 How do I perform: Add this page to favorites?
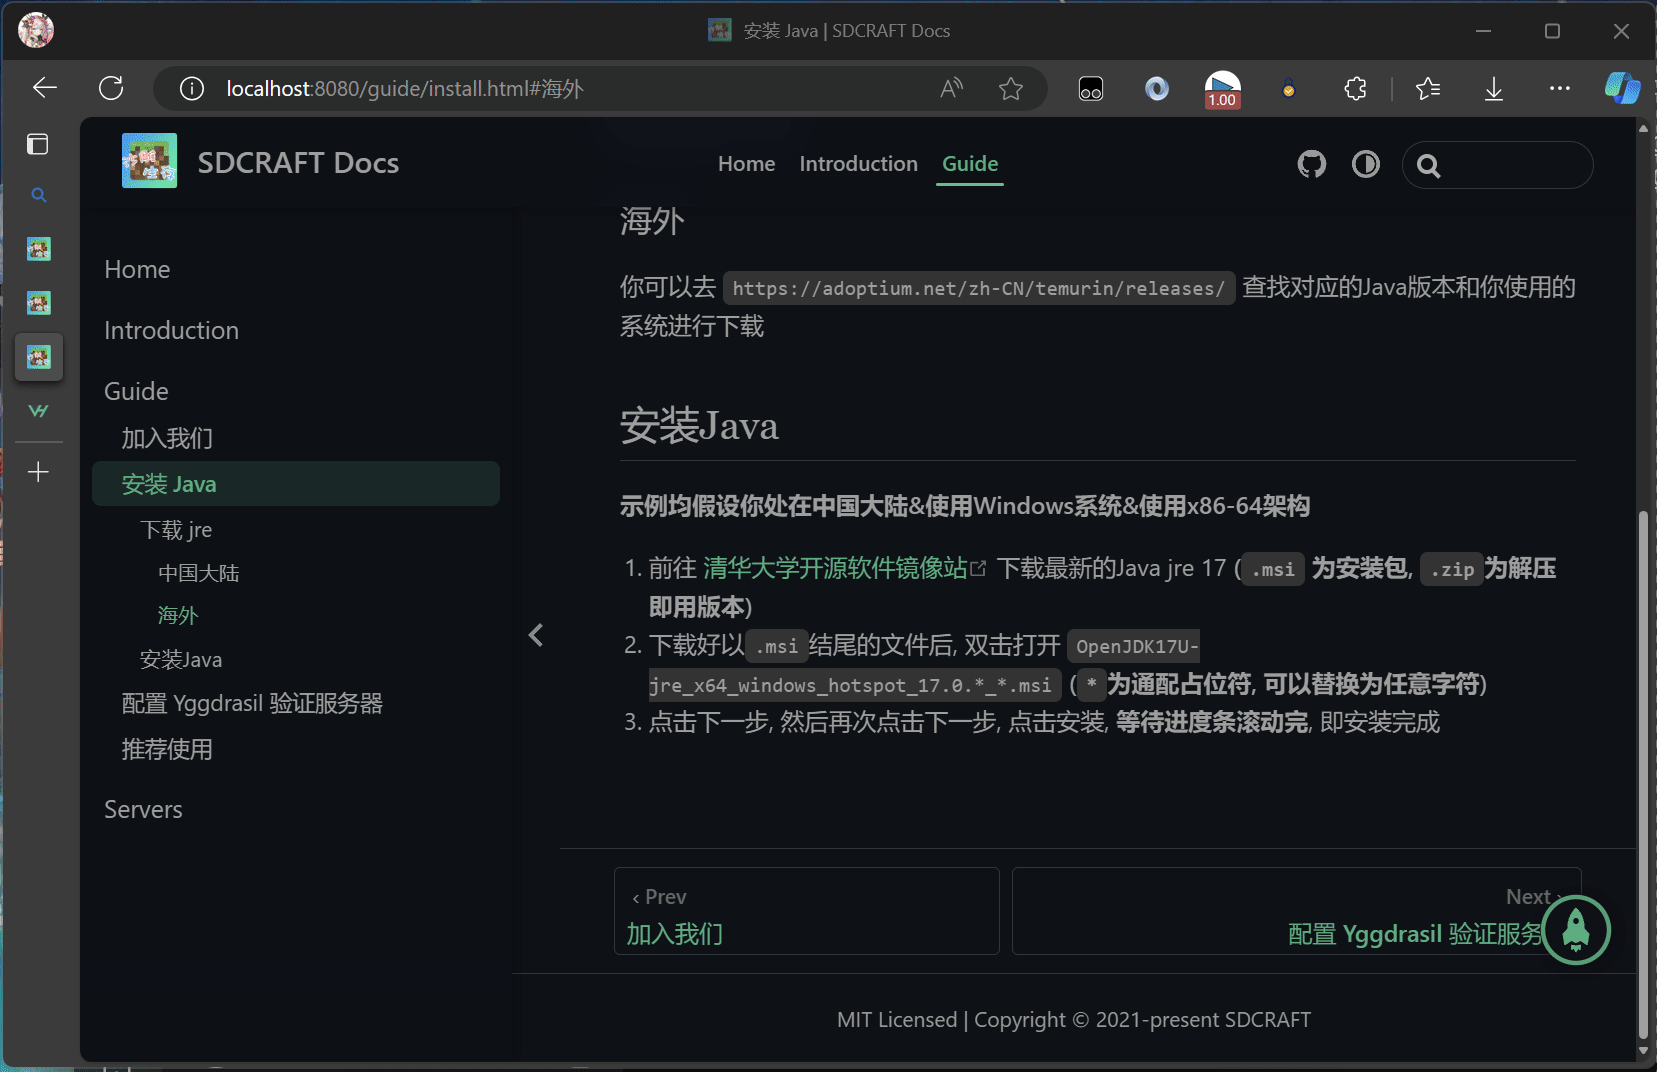1010,89
